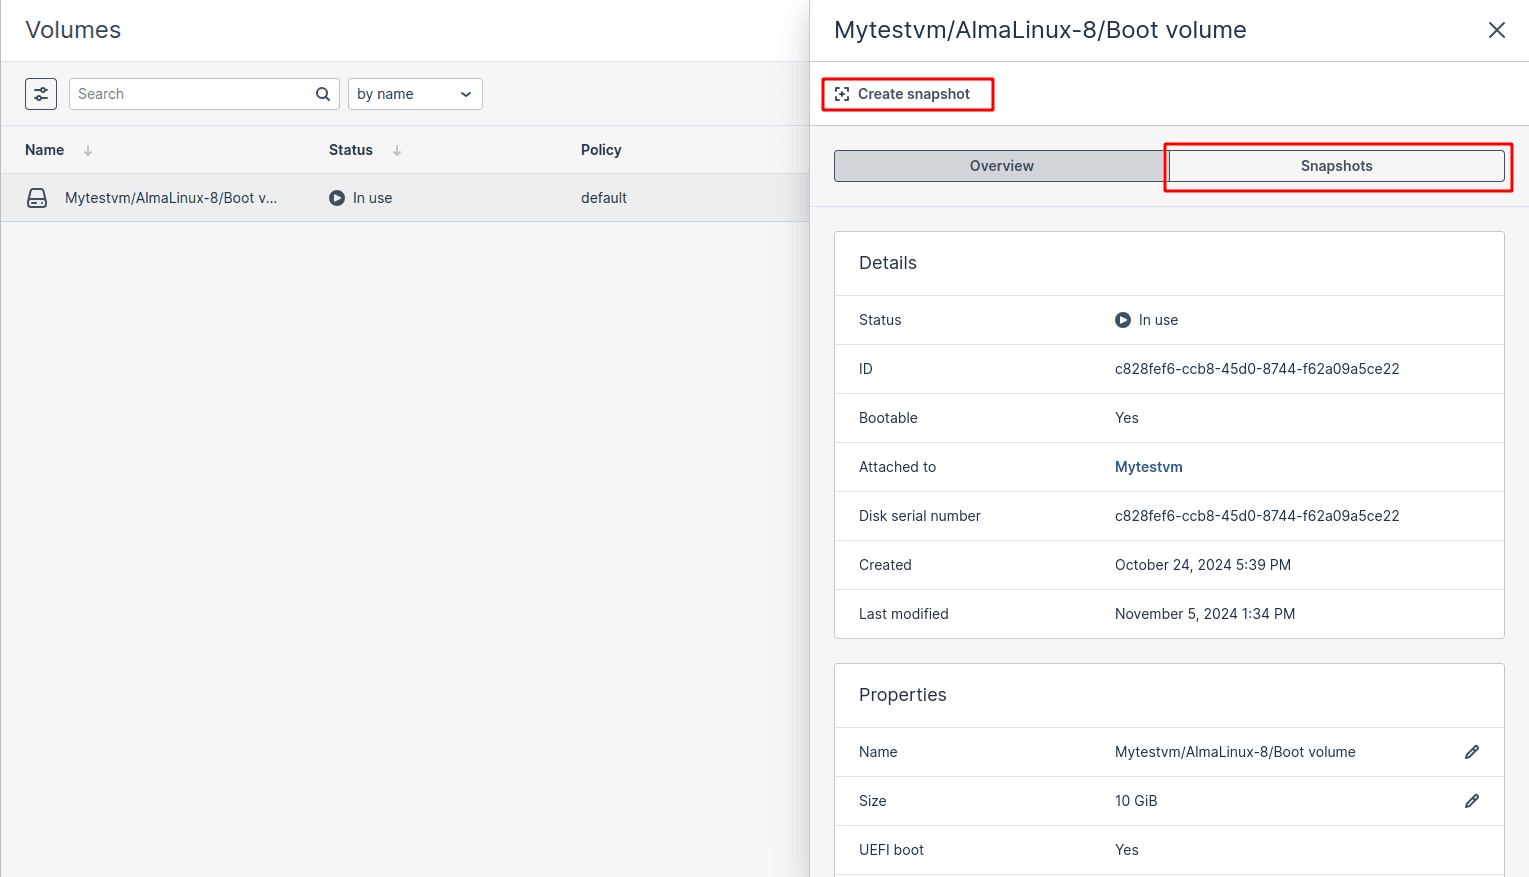
Task: Click the In use status icon in table row
Action: point(337,198)
